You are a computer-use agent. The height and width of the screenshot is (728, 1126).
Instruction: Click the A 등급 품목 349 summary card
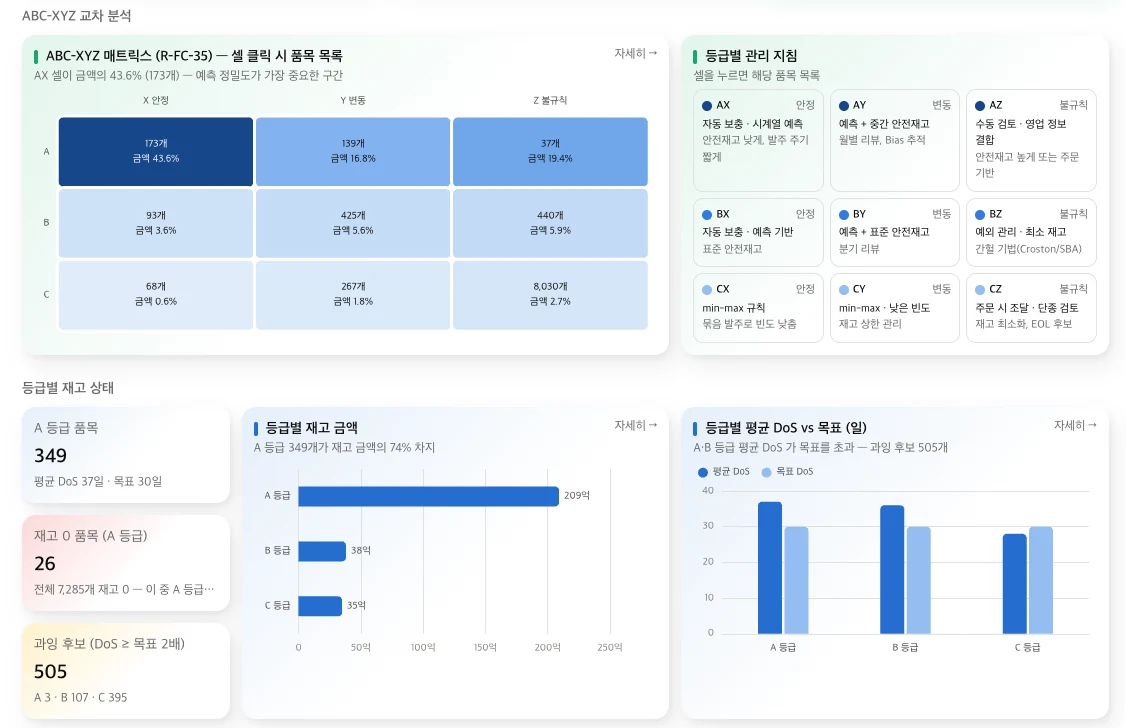click(x=126, y=454)
